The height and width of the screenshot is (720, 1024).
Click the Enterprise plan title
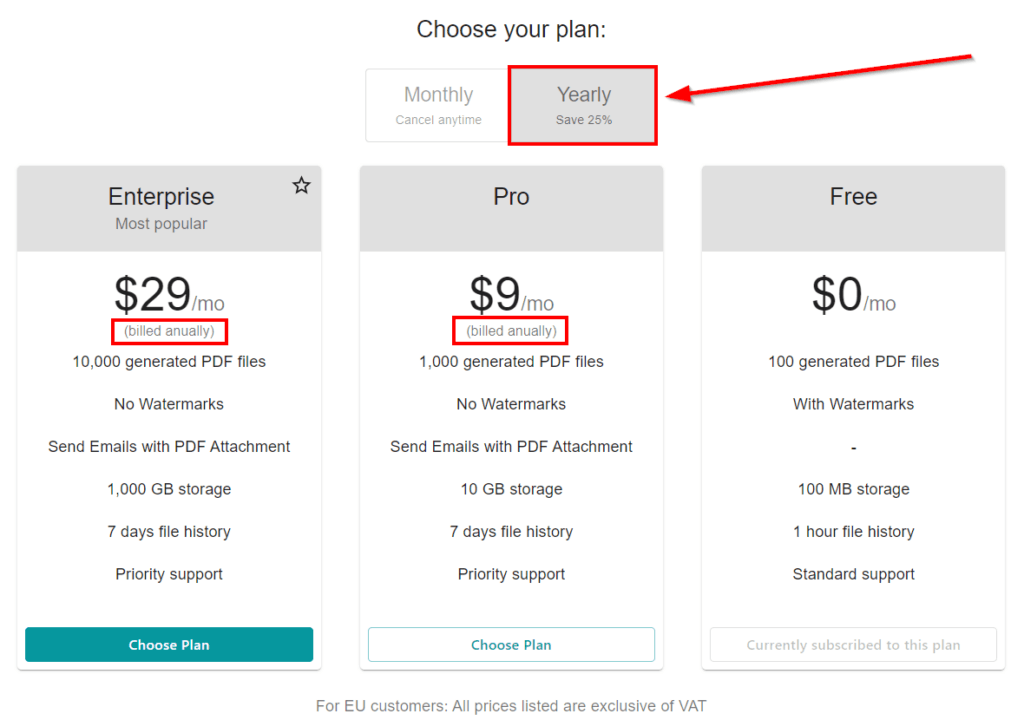click(x=161, y=197)
